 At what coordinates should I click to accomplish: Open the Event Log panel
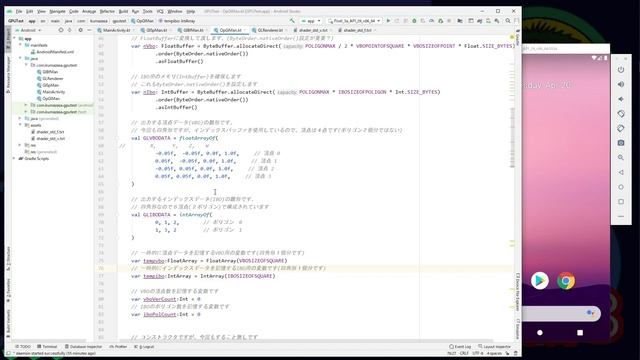coord(460,347)
